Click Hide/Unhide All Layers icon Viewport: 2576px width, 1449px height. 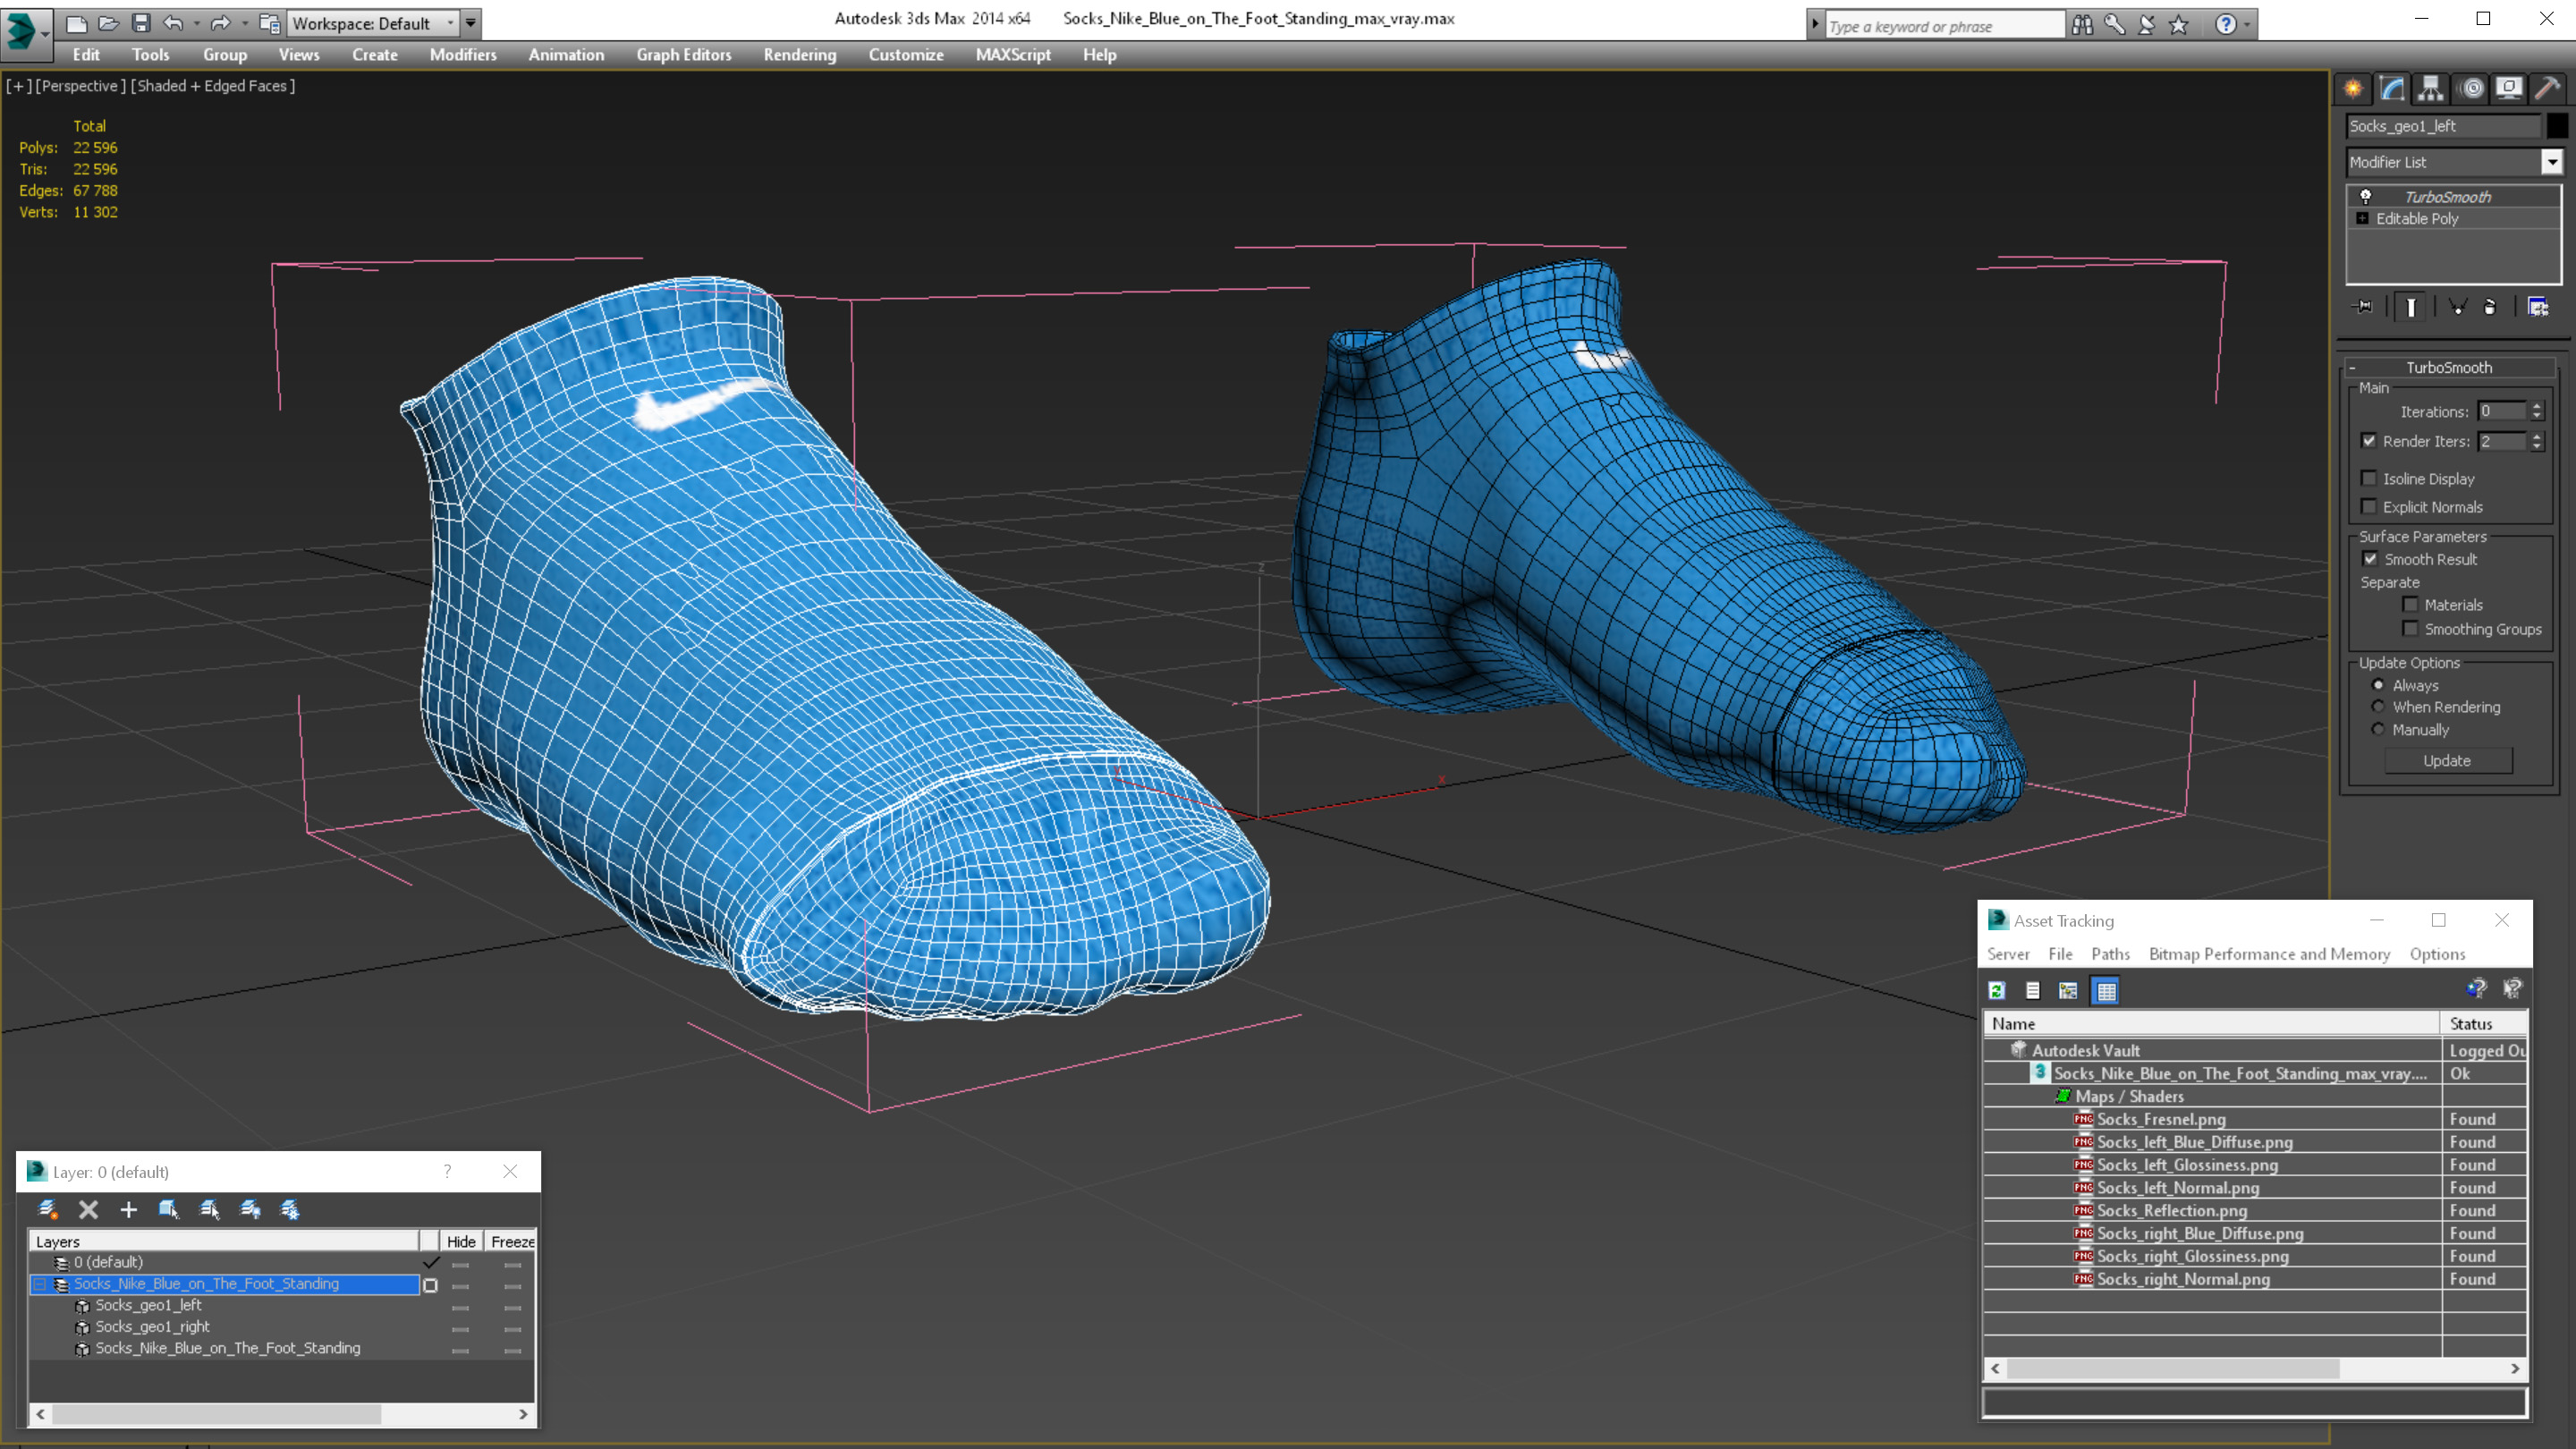250,1210
